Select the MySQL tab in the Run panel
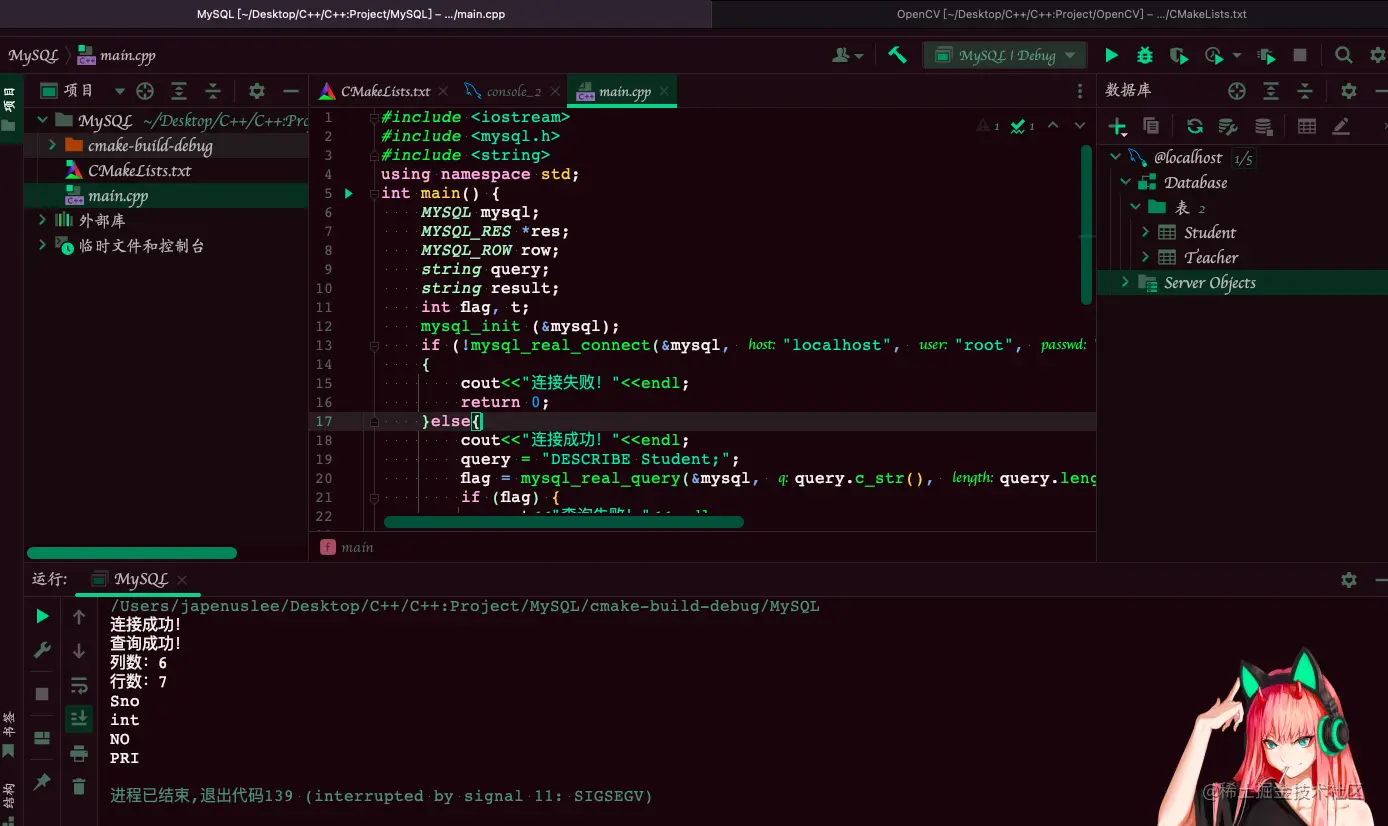The height and width of the screenshot is (826, 1388). (141, 579)
